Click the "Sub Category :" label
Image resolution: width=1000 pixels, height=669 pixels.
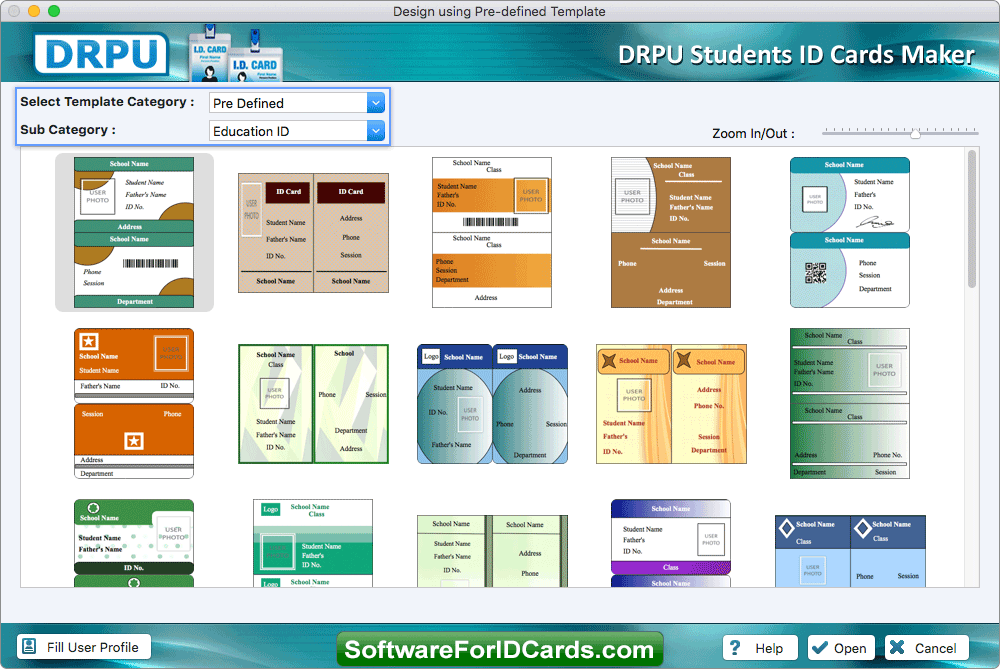(68, 130)
